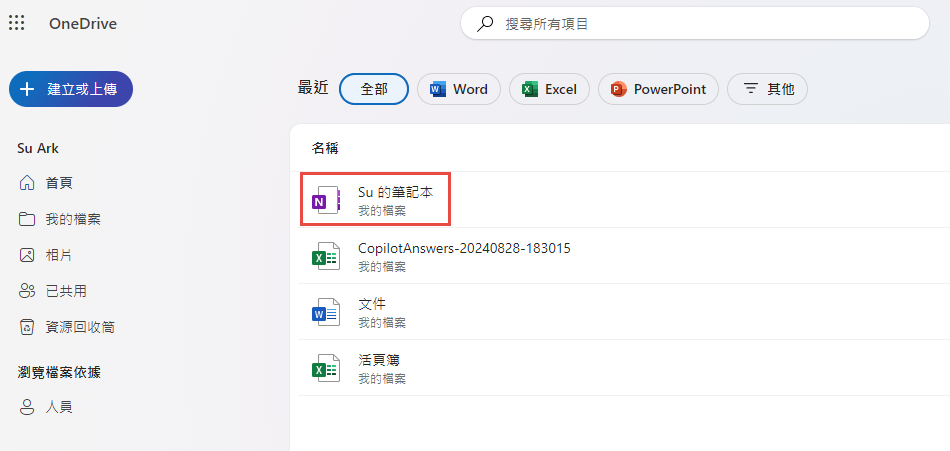Filter recent files by Word
Screen dimensions: 950x451
pos(459,89)
